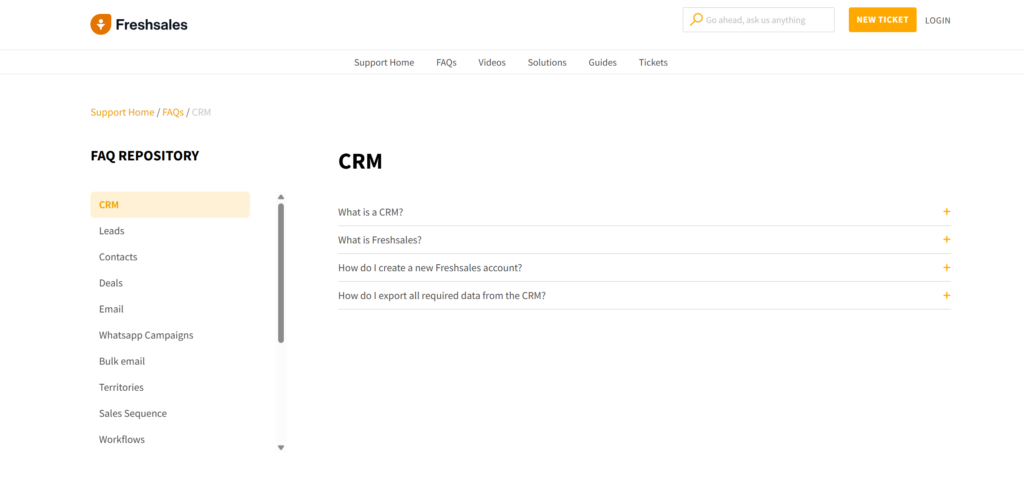Open the Videos navigation tab
The image size is (1024, 482).
click(491, 62)
